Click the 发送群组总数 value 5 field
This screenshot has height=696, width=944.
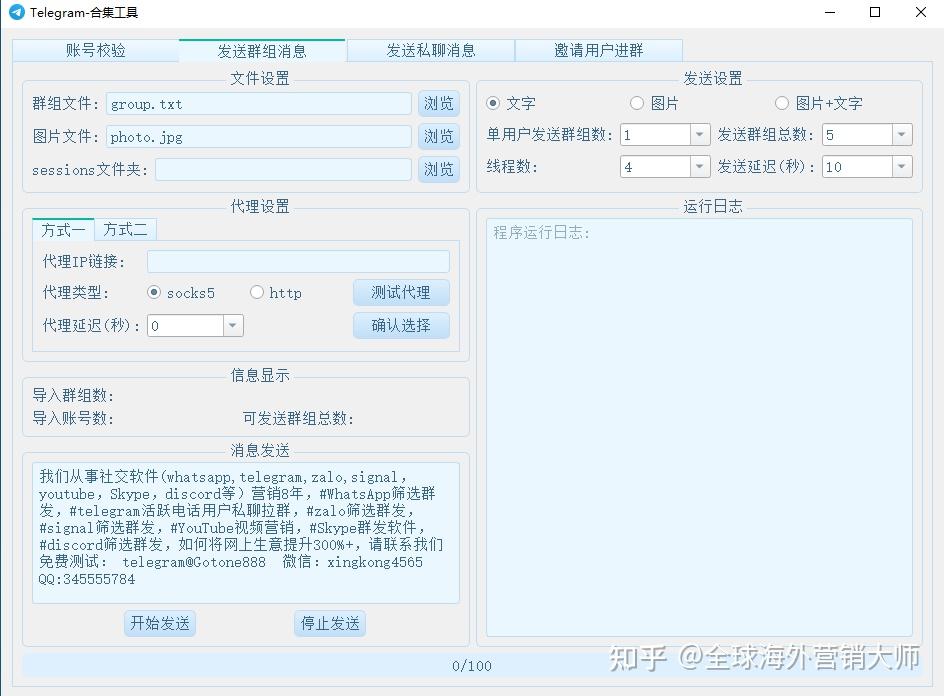tap(857, 135)
